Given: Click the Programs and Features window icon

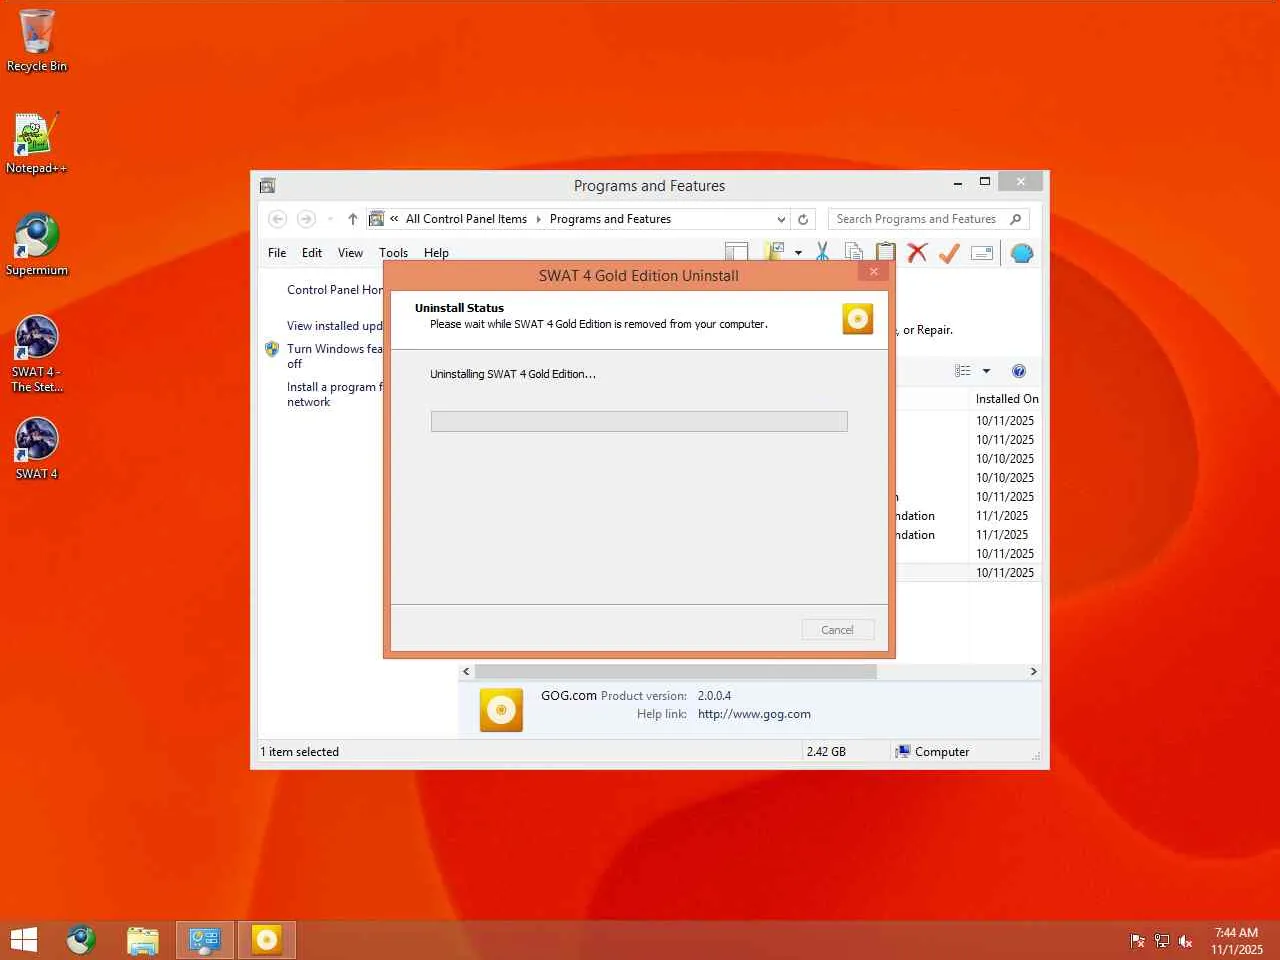Looking at the screenshot, I should pos(268,185).
